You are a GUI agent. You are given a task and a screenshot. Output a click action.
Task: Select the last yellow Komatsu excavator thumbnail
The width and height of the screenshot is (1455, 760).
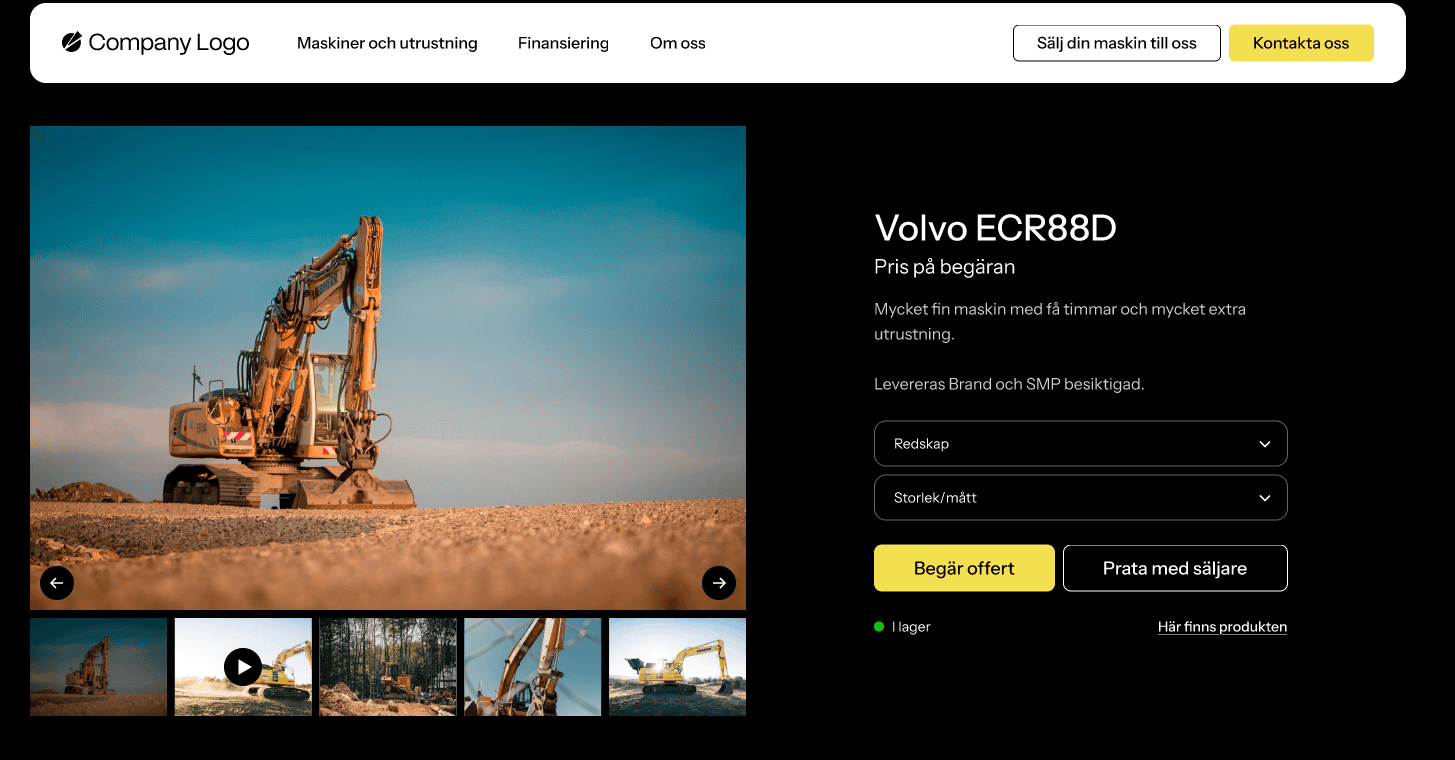click(677, 667)
